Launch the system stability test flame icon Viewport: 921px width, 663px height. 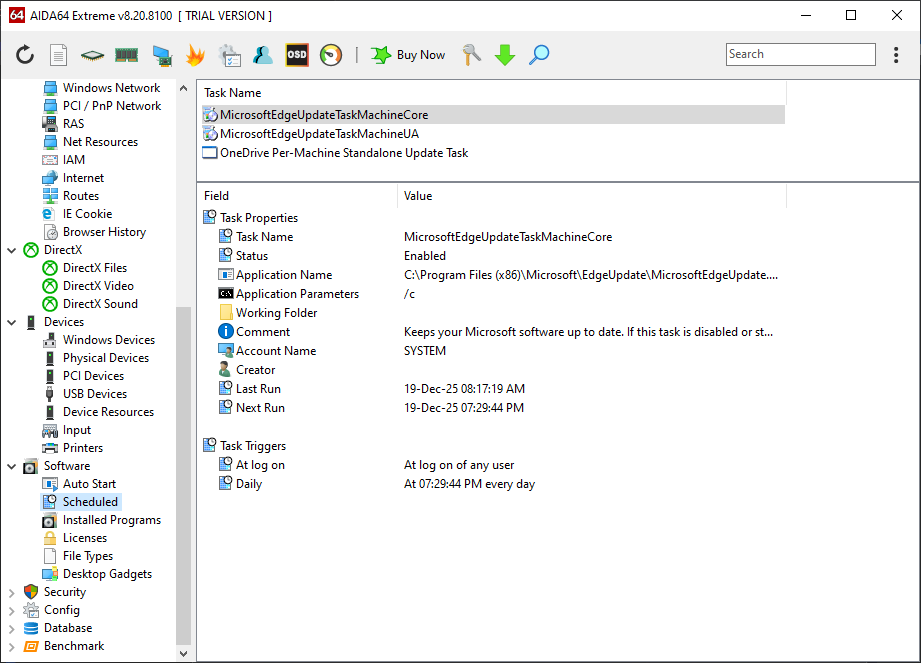tap(195, 55)
